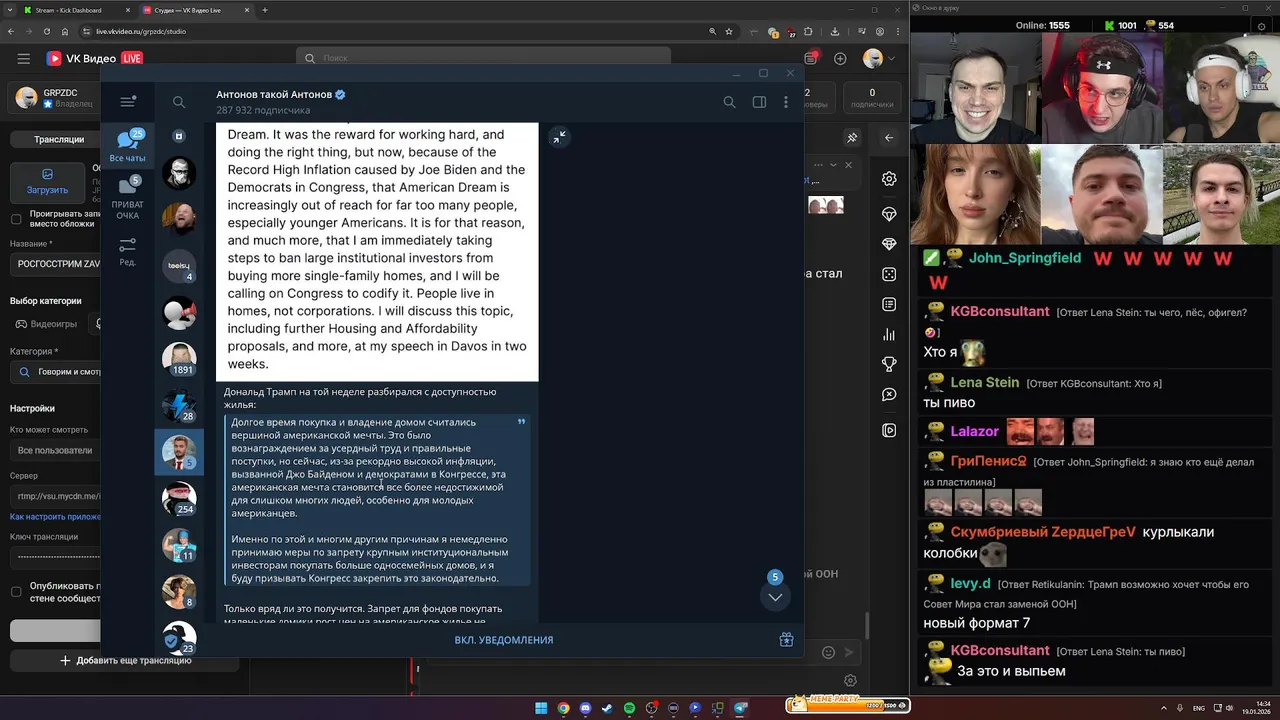
Task: Click the address bar live.vkvideo.ru URL
Action: tap(141, 31)
